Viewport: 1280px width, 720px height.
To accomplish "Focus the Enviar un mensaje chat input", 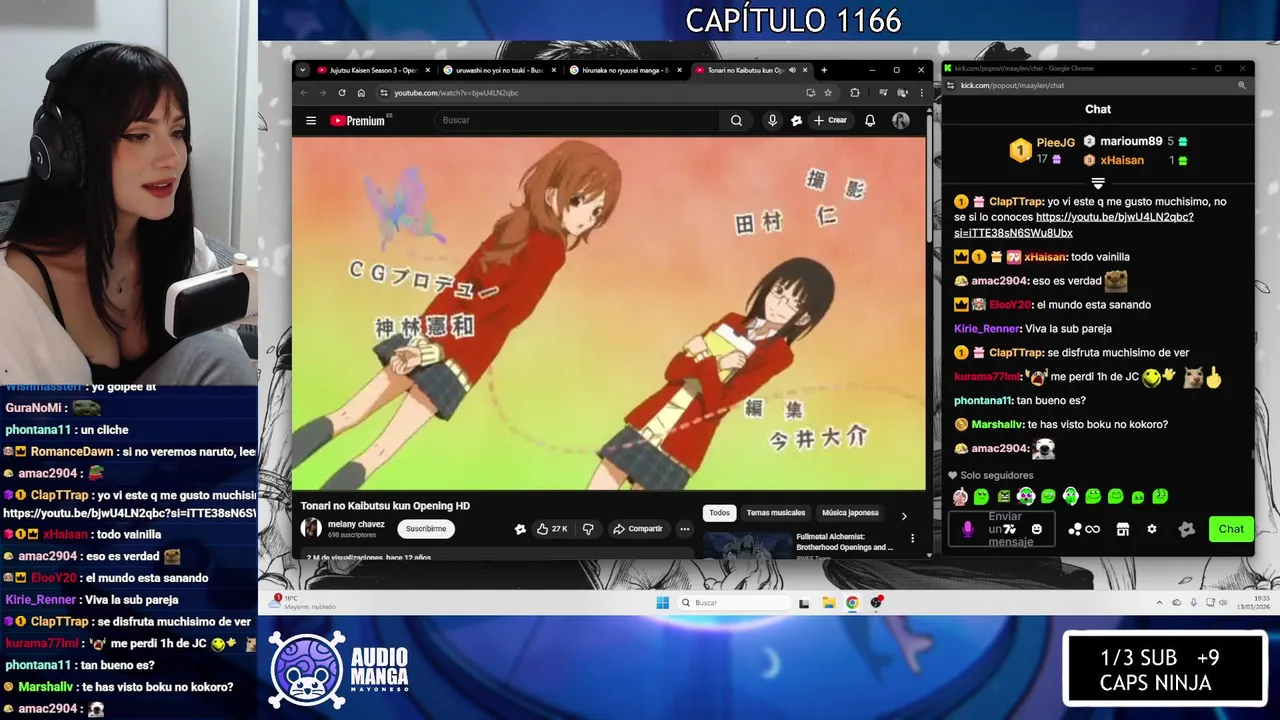I will coord(1004,529).
